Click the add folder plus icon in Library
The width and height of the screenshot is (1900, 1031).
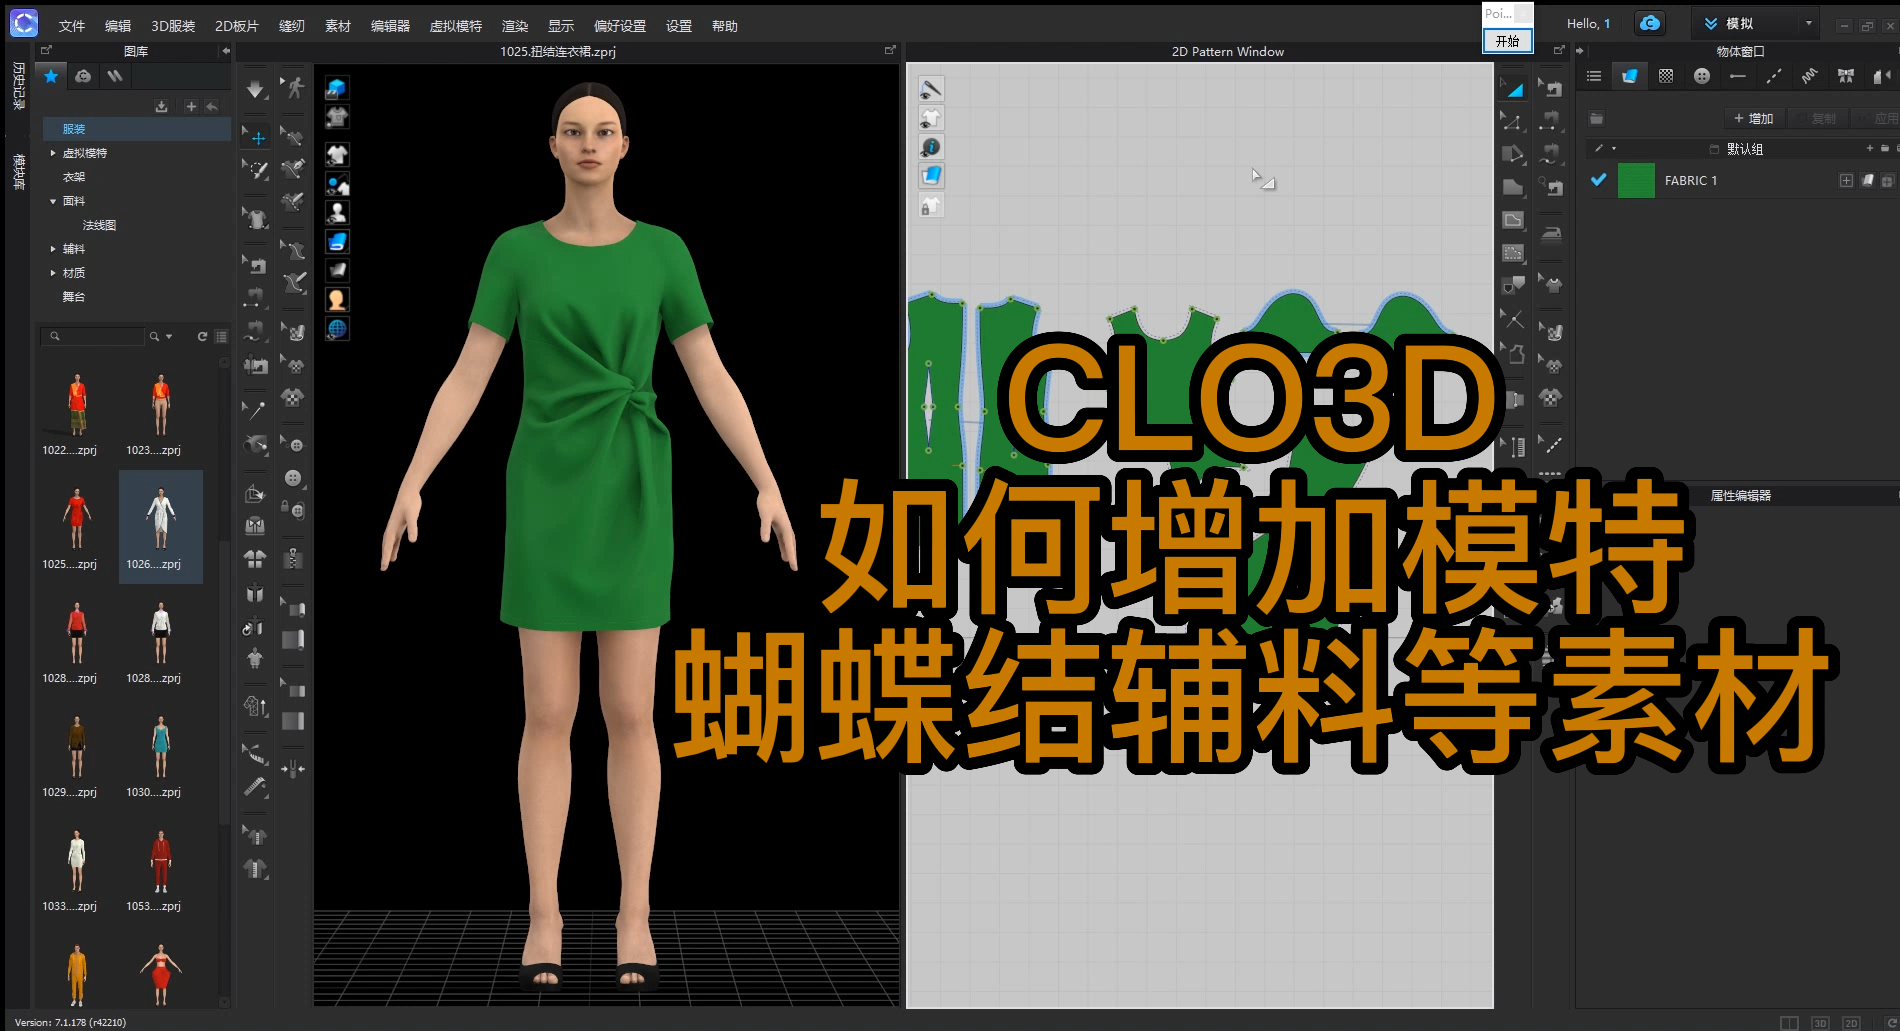191,106
